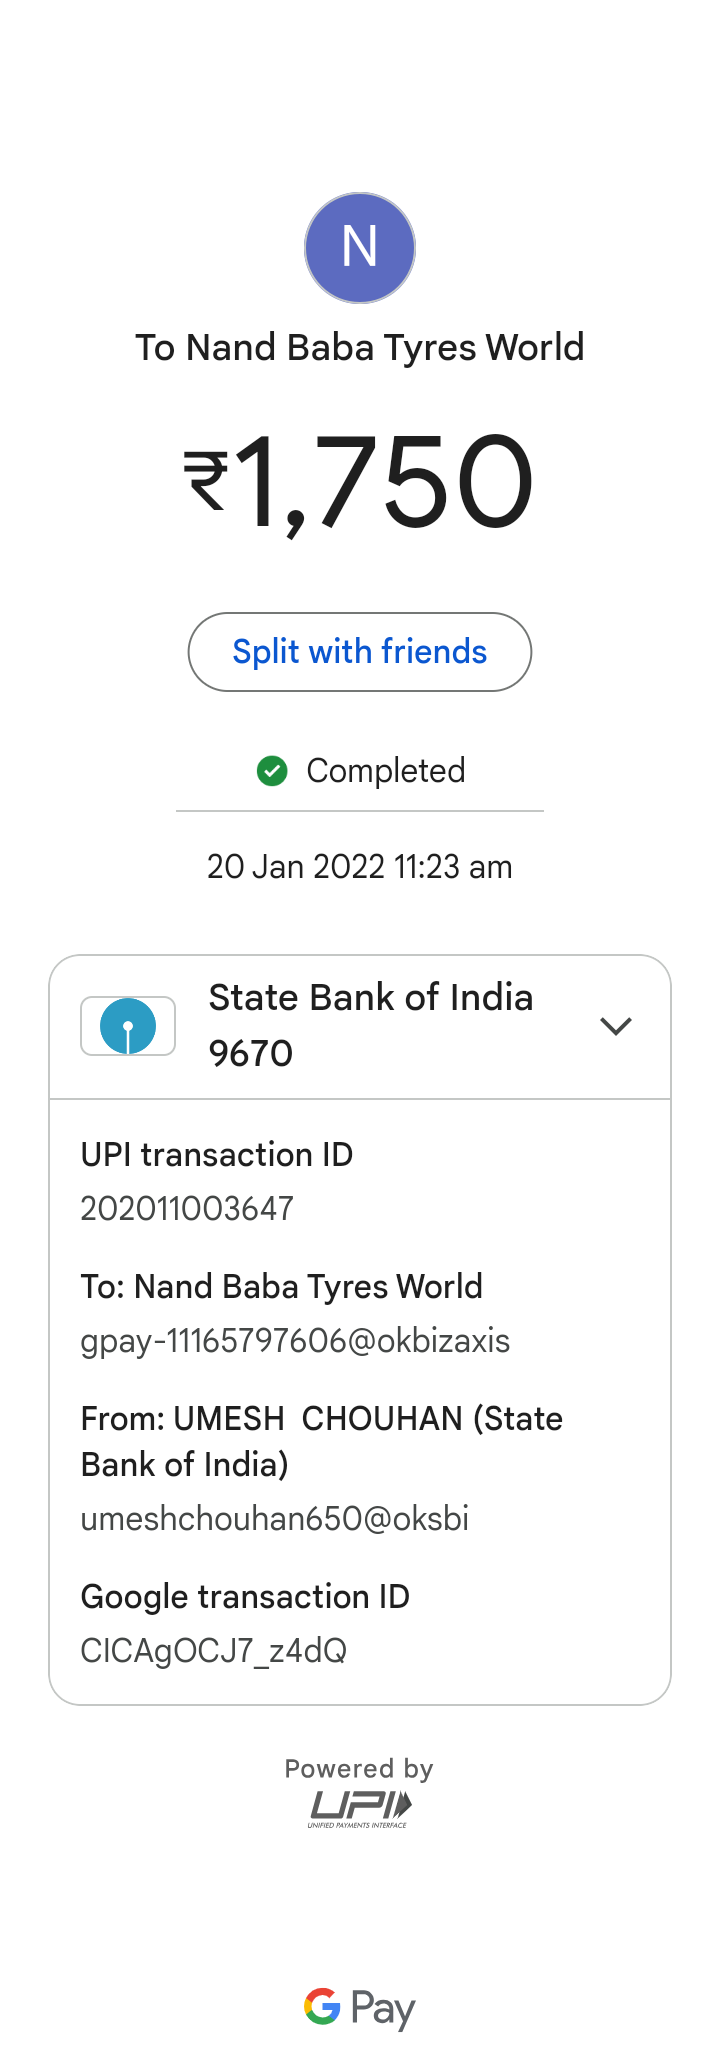Click the date 20 Jan 2022 11:23 am
This screenshot has width=720, height=2066.
tap(360, 867)
